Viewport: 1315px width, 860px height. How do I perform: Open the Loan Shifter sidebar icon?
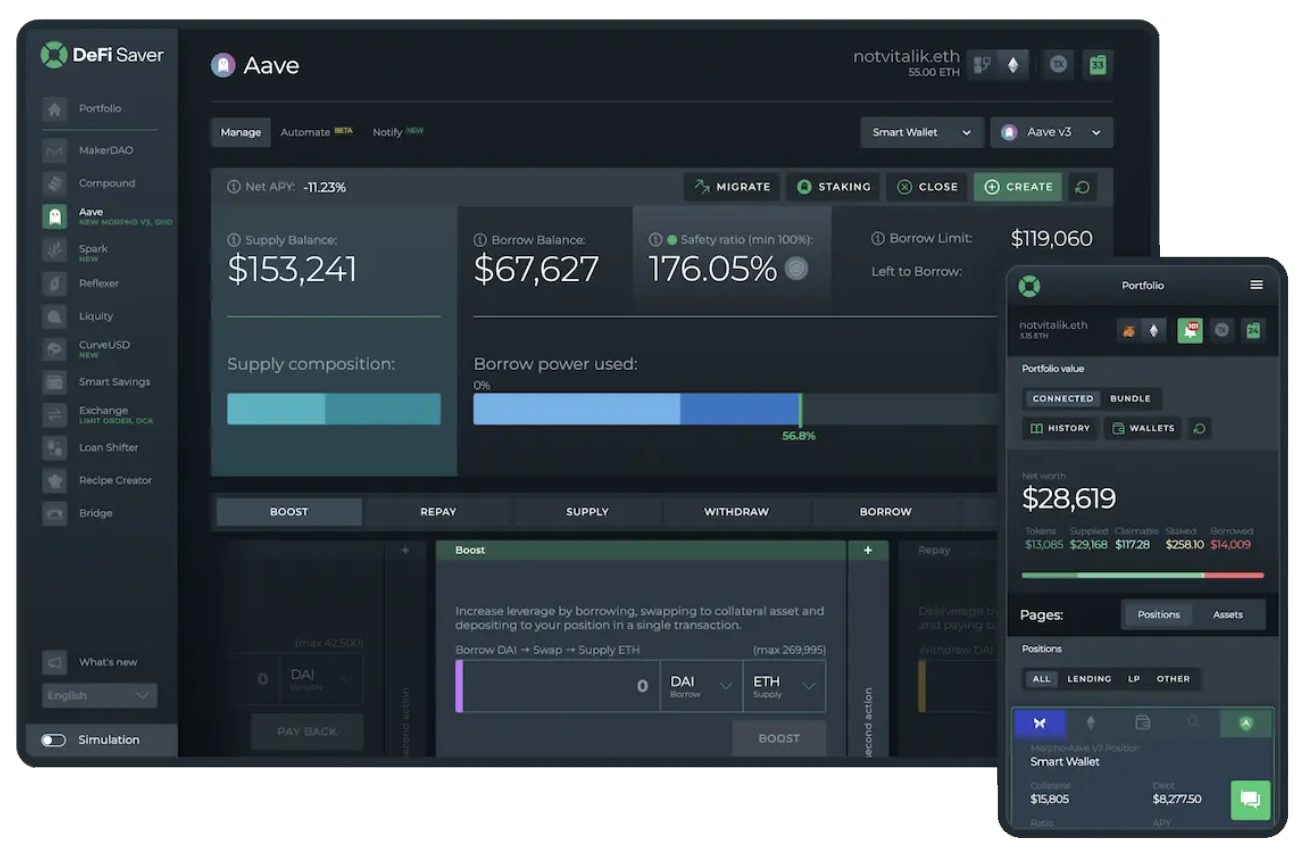[55, 448]
